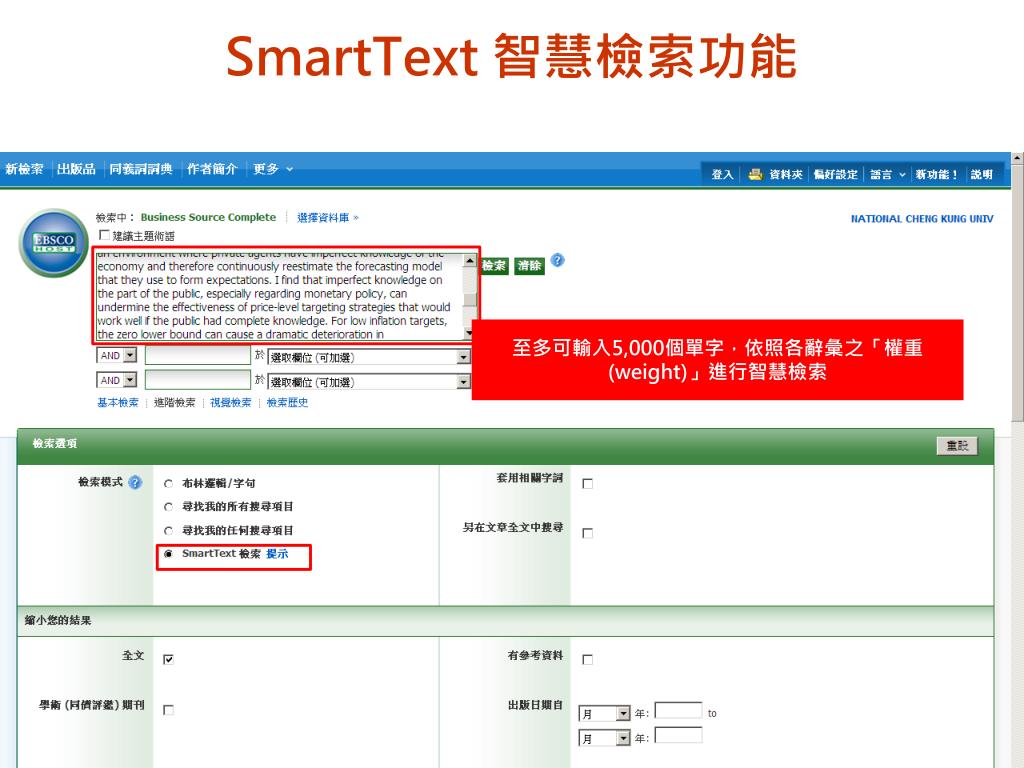The height and width of the screenshot is (768, 1024).
Task: Expand the language menu
Action: (888, 174)
